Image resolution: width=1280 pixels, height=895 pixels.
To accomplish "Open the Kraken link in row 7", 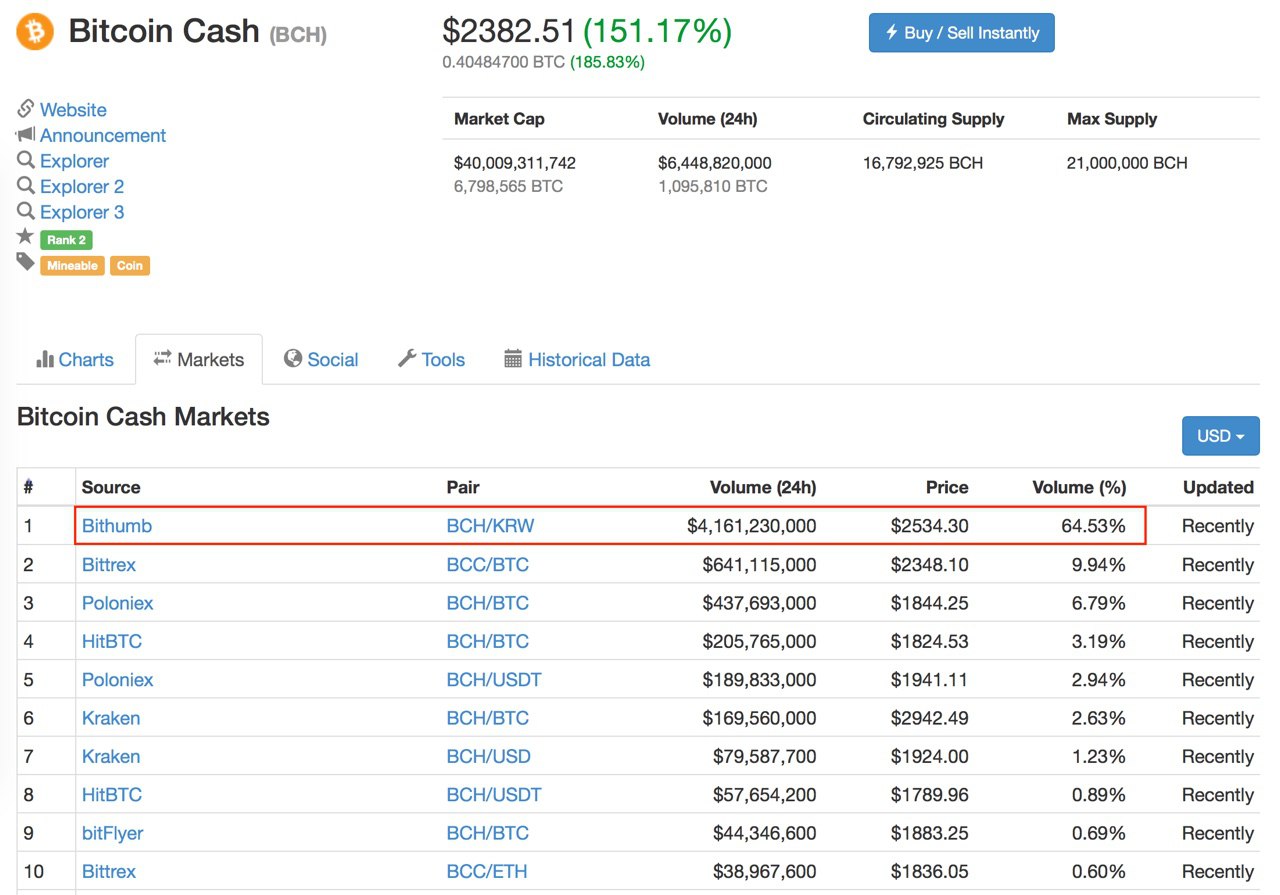I will click(x=111, y=756).
